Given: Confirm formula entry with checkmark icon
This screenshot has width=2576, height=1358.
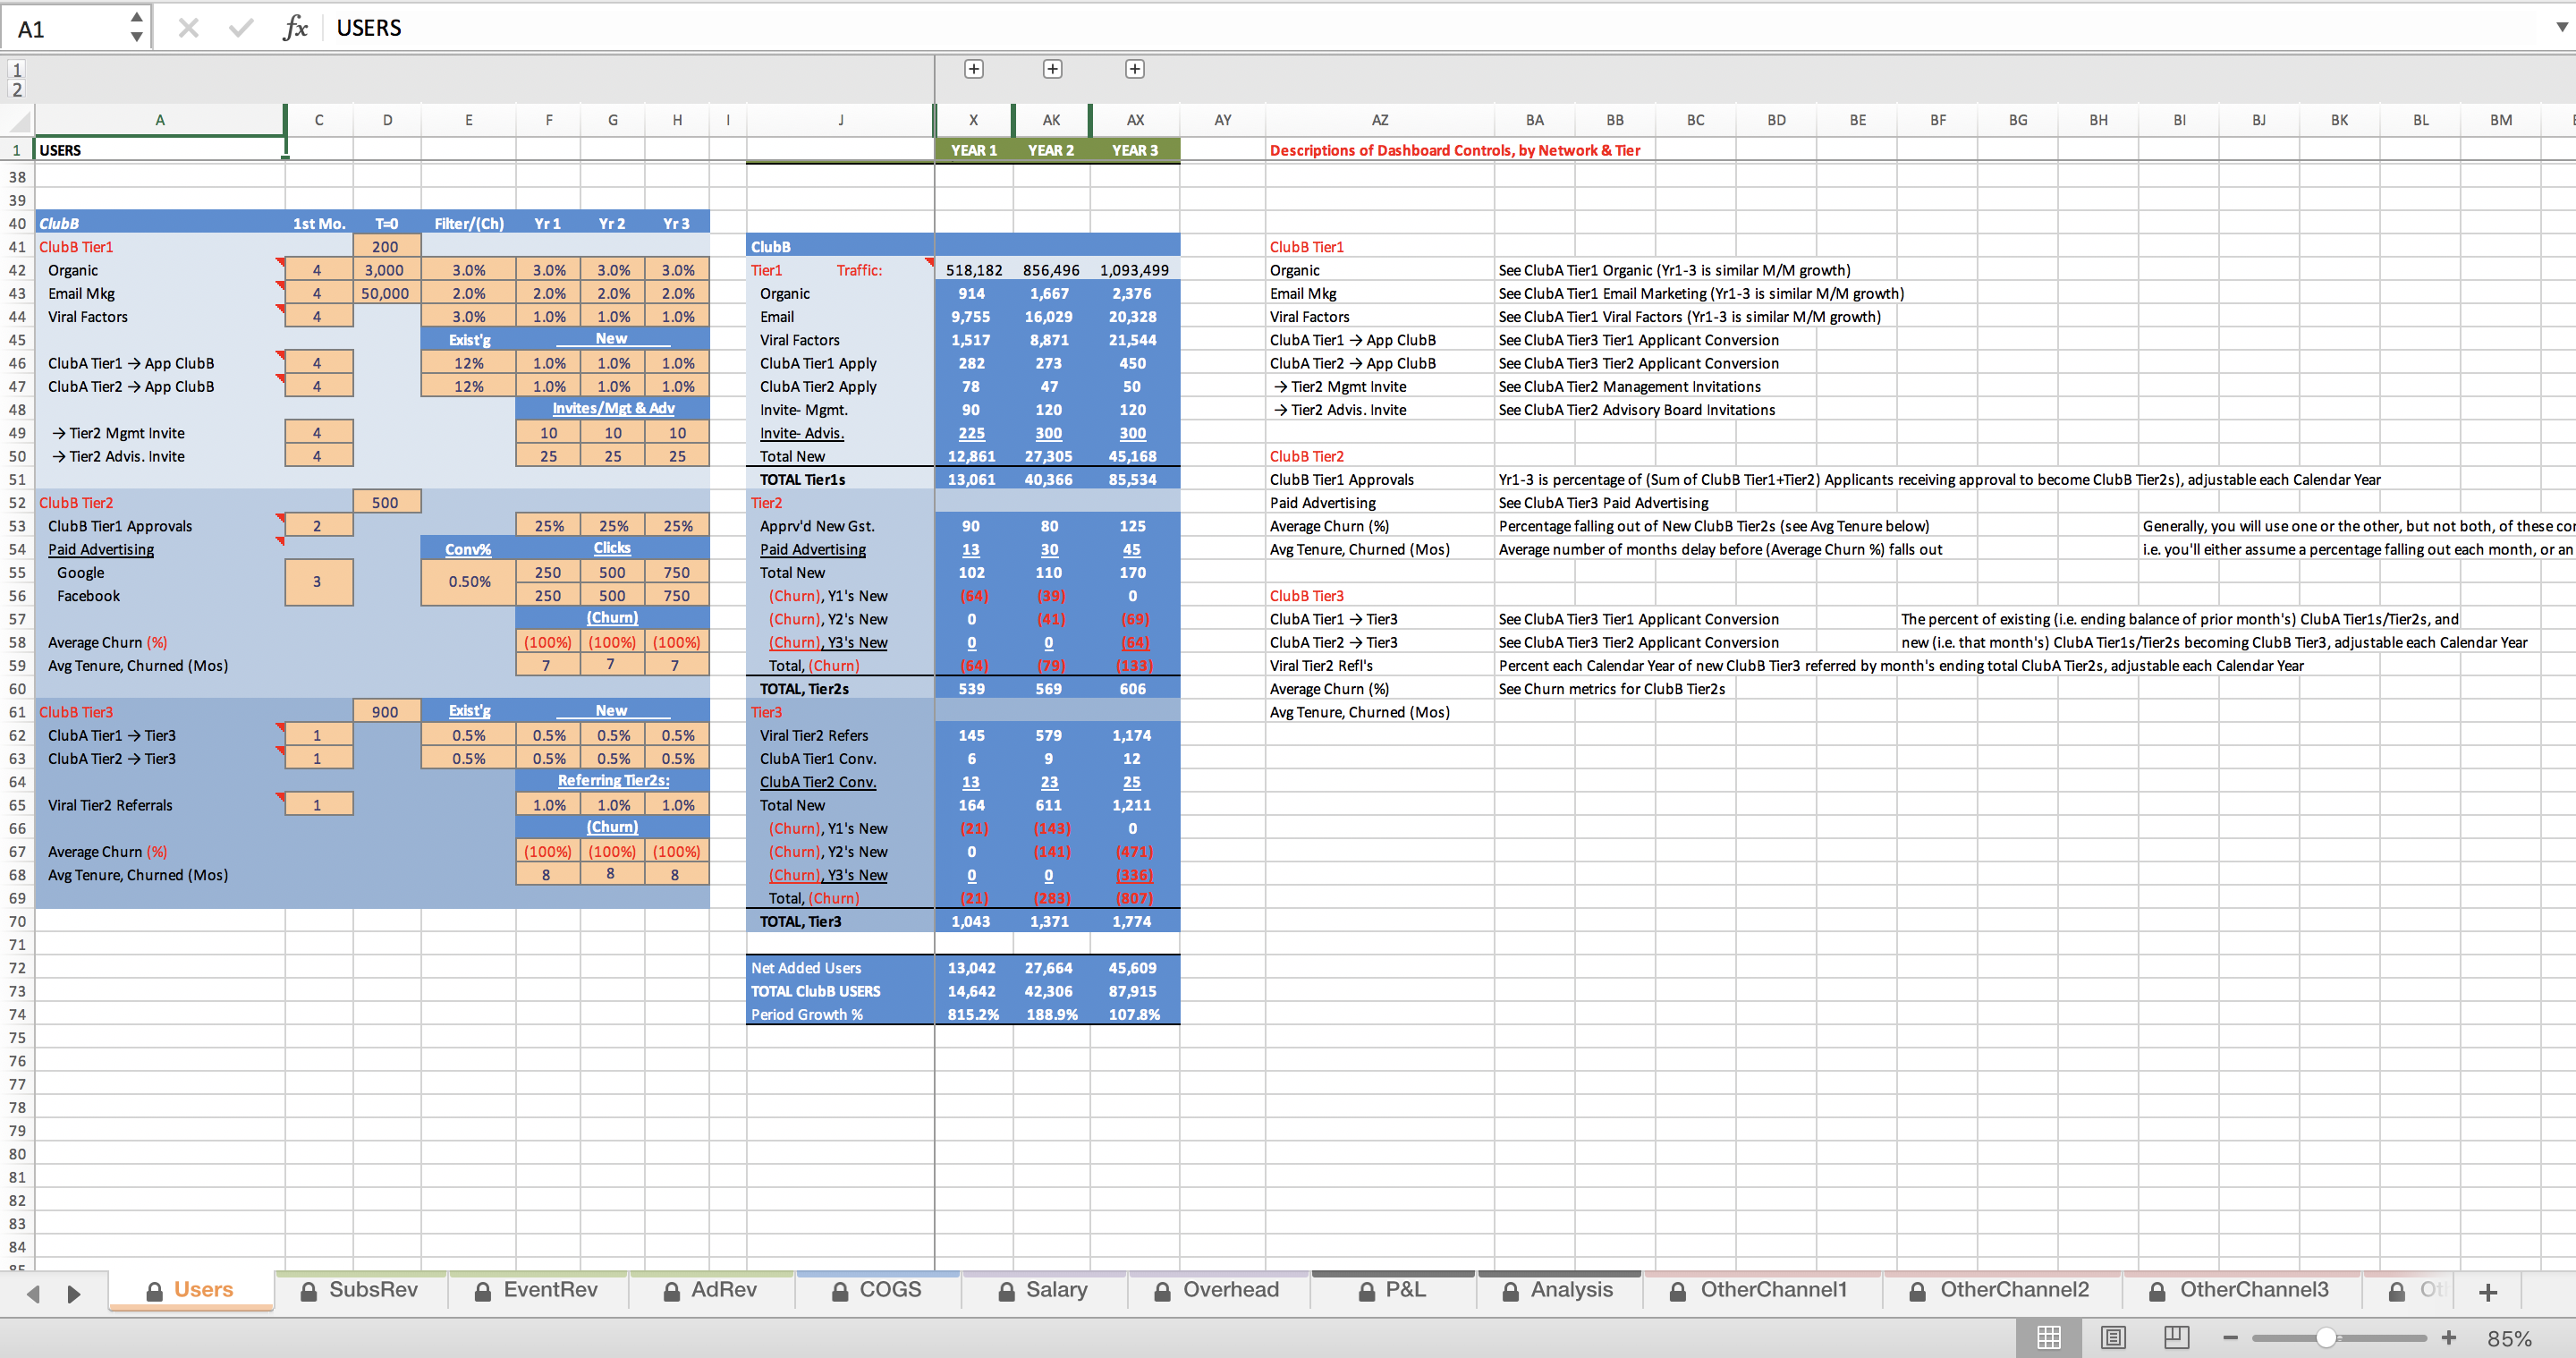Looking at the screenshot, I should [x=241, y=28].
